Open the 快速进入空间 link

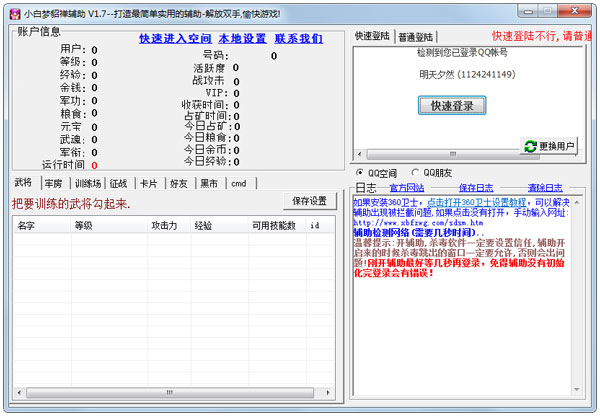(174, 38)
